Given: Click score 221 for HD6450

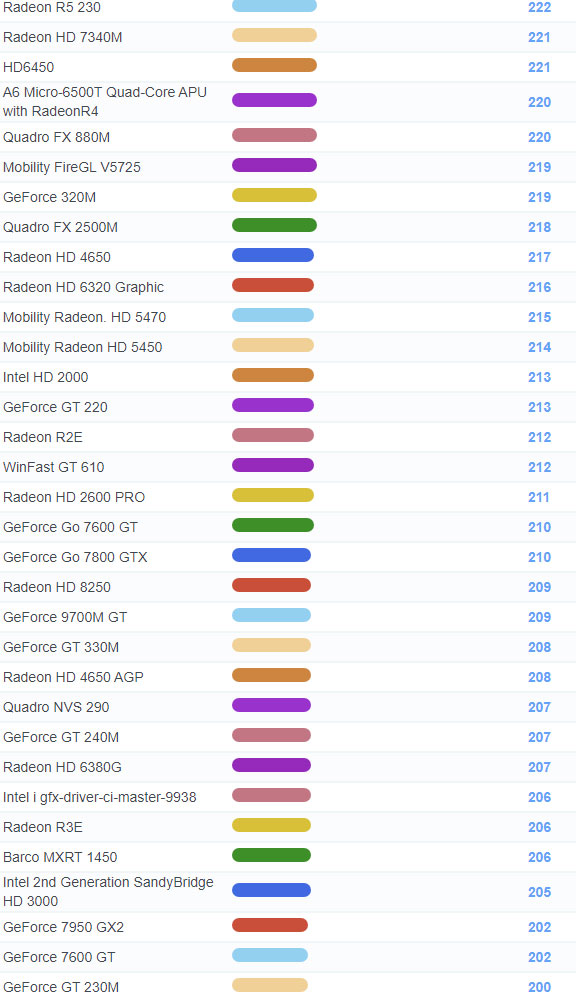Looking at the screenshot, I should point(540,68).
